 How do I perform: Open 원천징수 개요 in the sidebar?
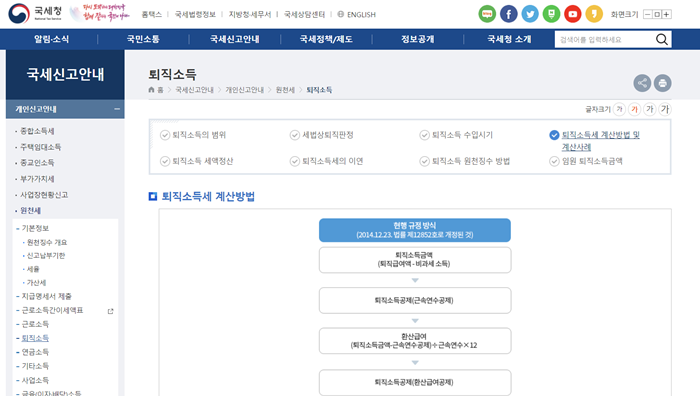click(x=47, y=242)
